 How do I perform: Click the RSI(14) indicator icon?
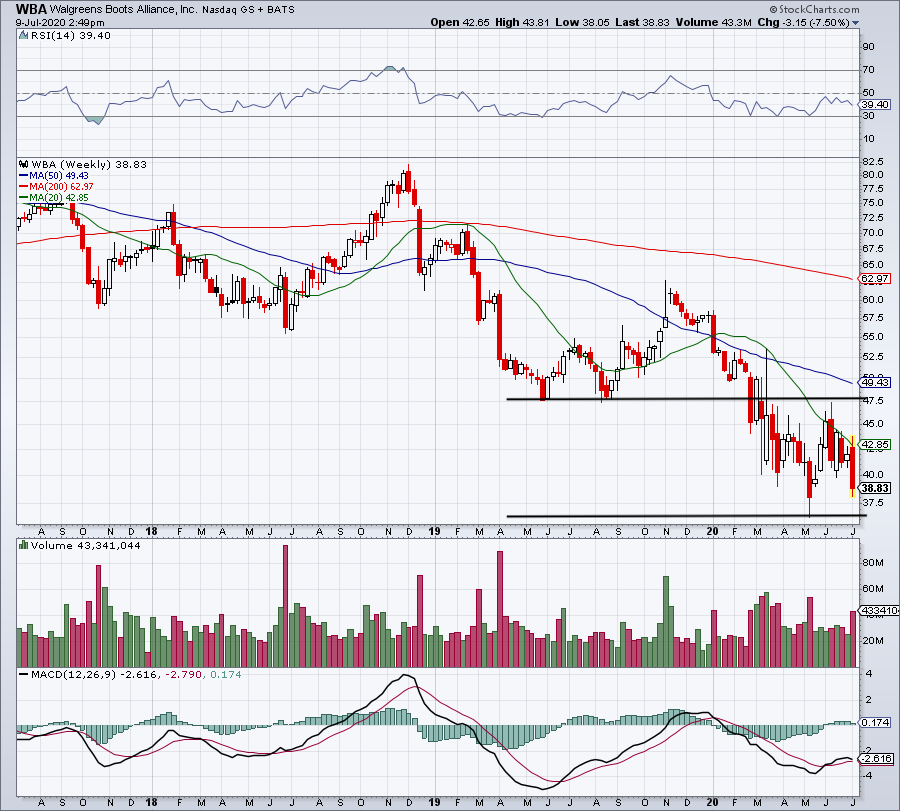click(x=24, y=36)
